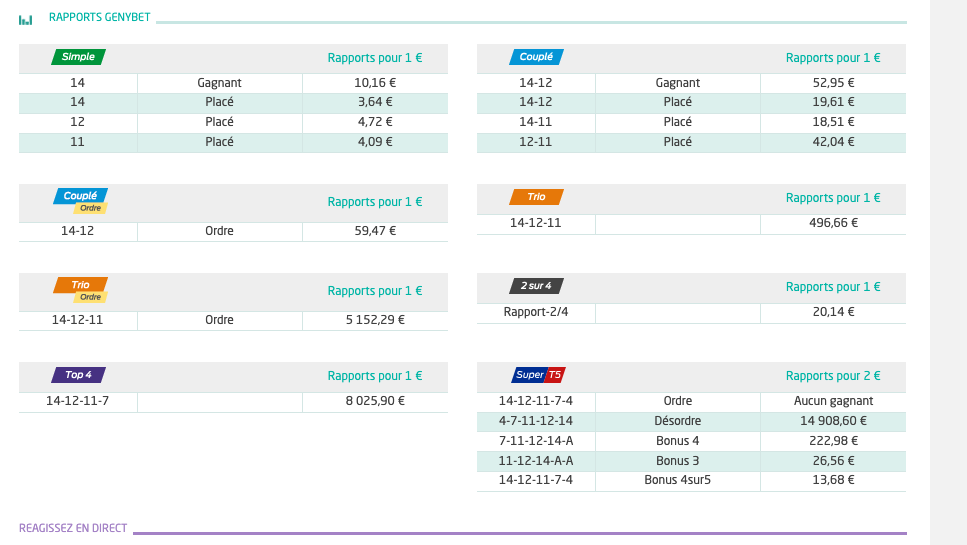Viewport: 967px width, 545px height.
Task: Click the Bonus 3 payout 26,56 €
Action: point(833,461)
